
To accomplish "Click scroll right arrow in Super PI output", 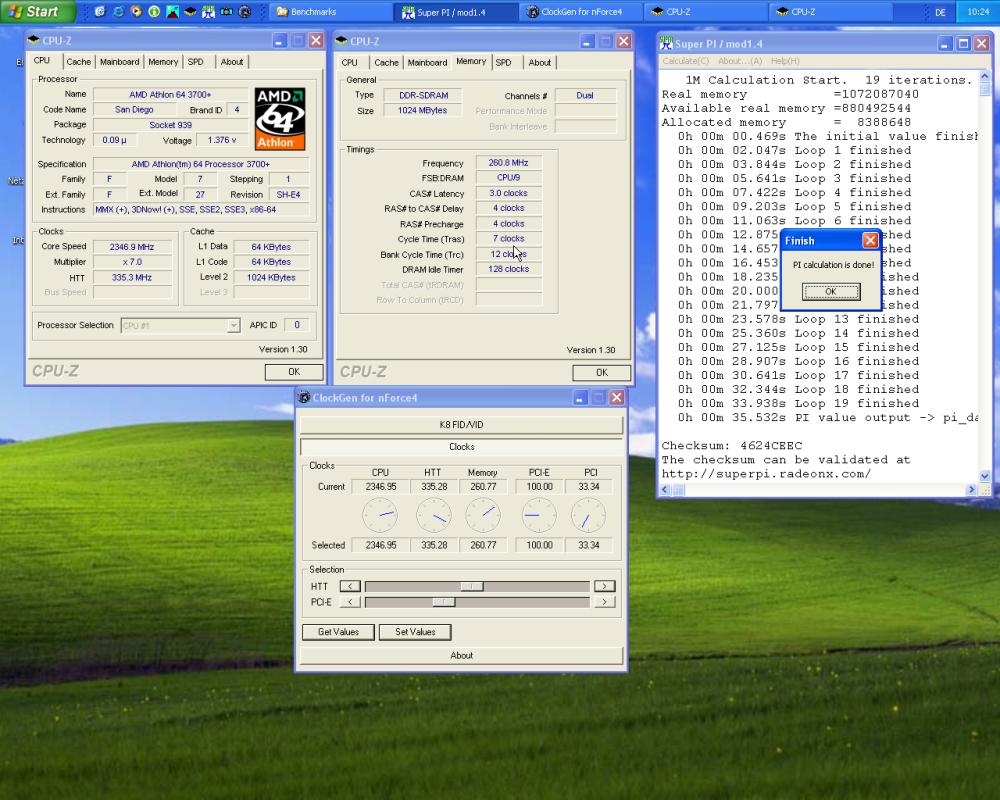I will (971, 489).
